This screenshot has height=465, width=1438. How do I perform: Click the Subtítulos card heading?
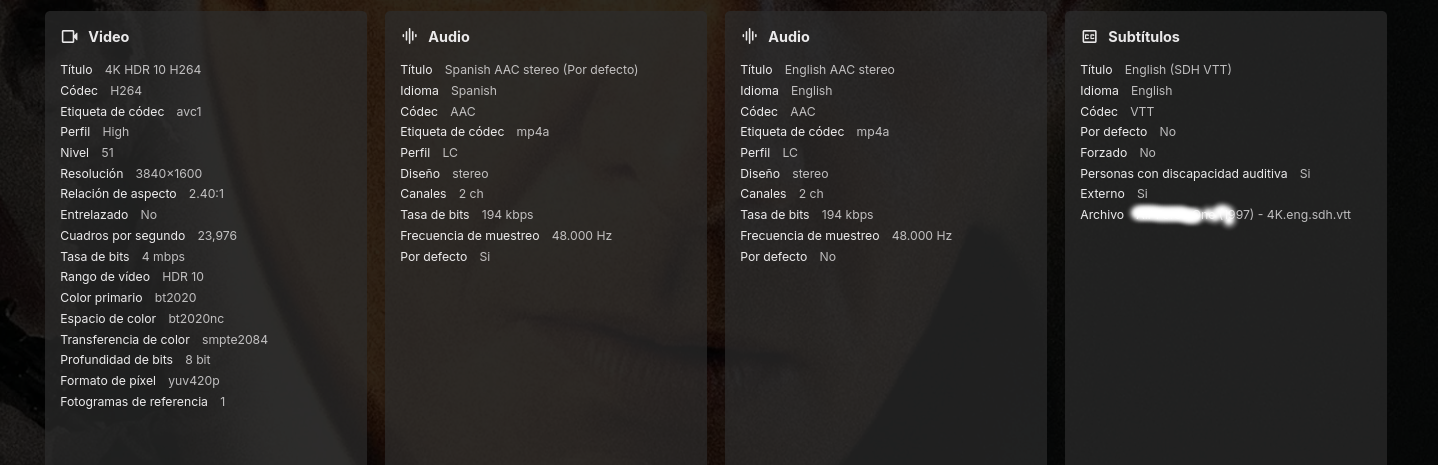[x=1143, y=37]
